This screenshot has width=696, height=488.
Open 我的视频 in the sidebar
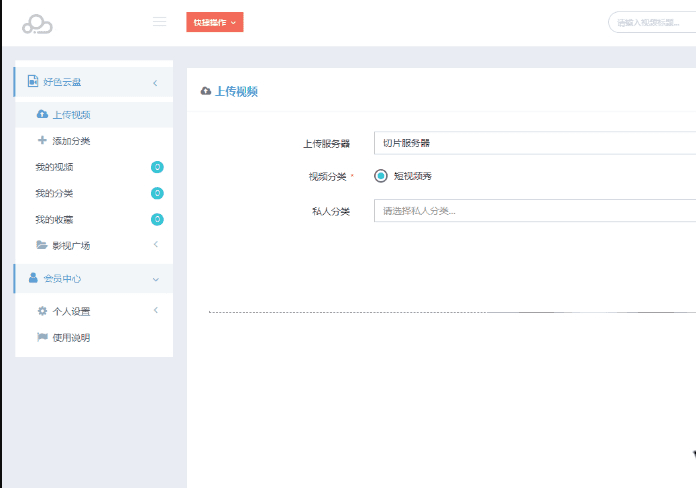point(54,167)
